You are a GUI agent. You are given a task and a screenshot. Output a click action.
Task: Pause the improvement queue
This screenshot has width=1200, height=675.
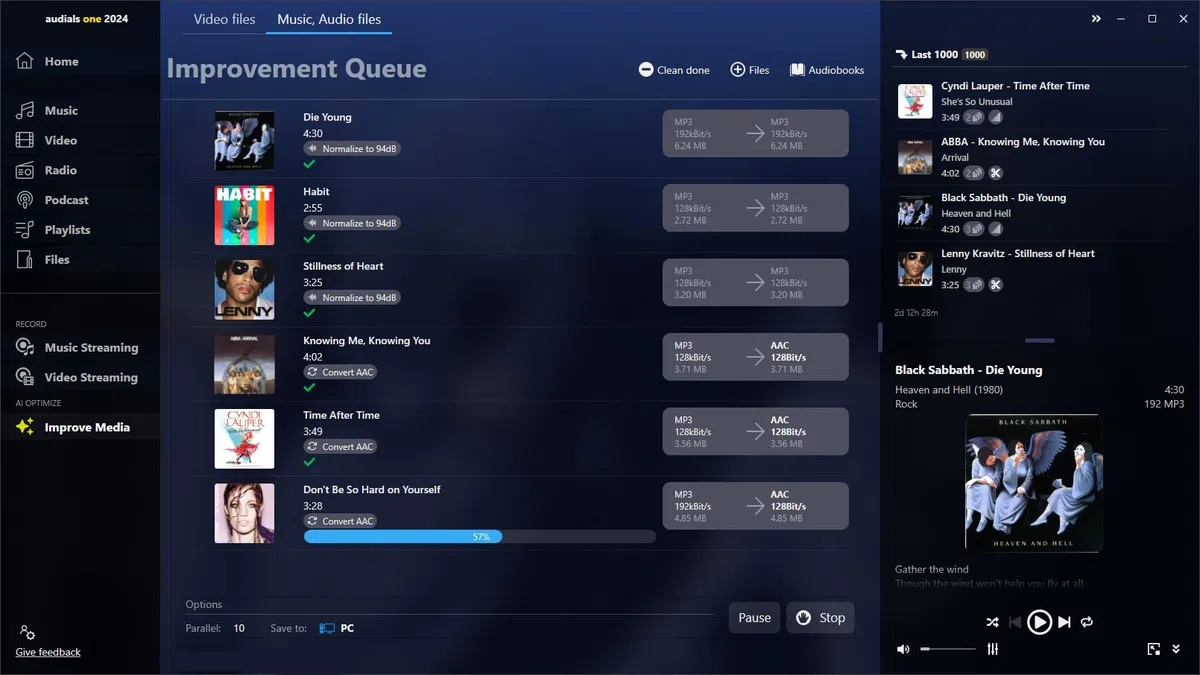(x=754, y=618)
